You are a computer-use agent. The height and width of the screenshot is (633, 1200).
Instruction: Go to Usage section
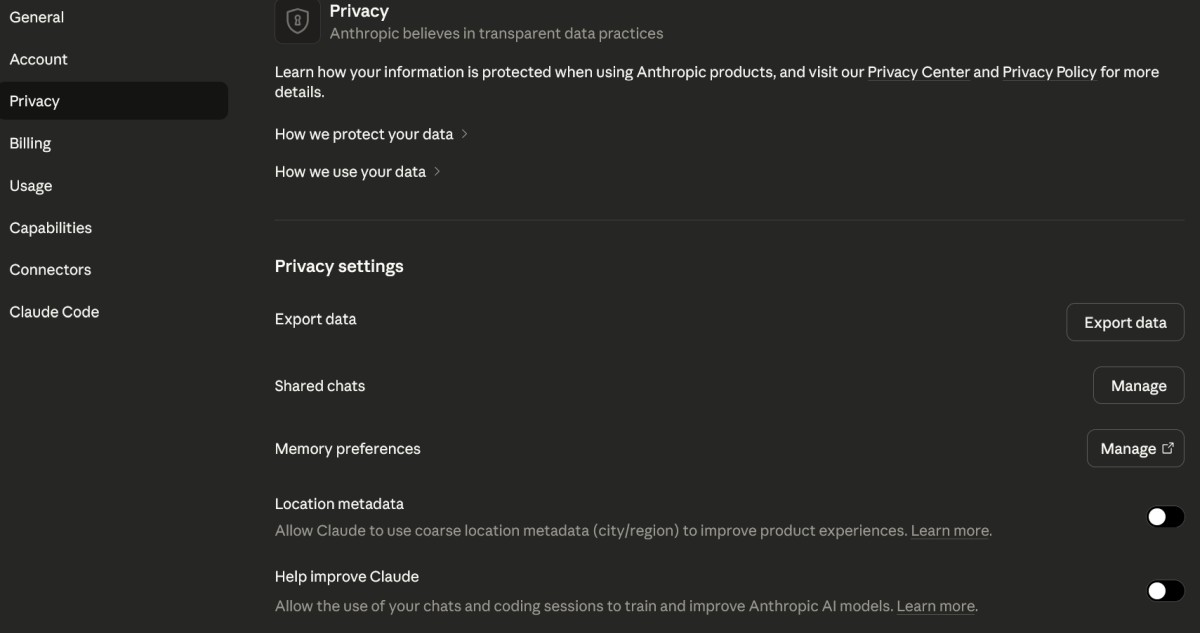31,186
